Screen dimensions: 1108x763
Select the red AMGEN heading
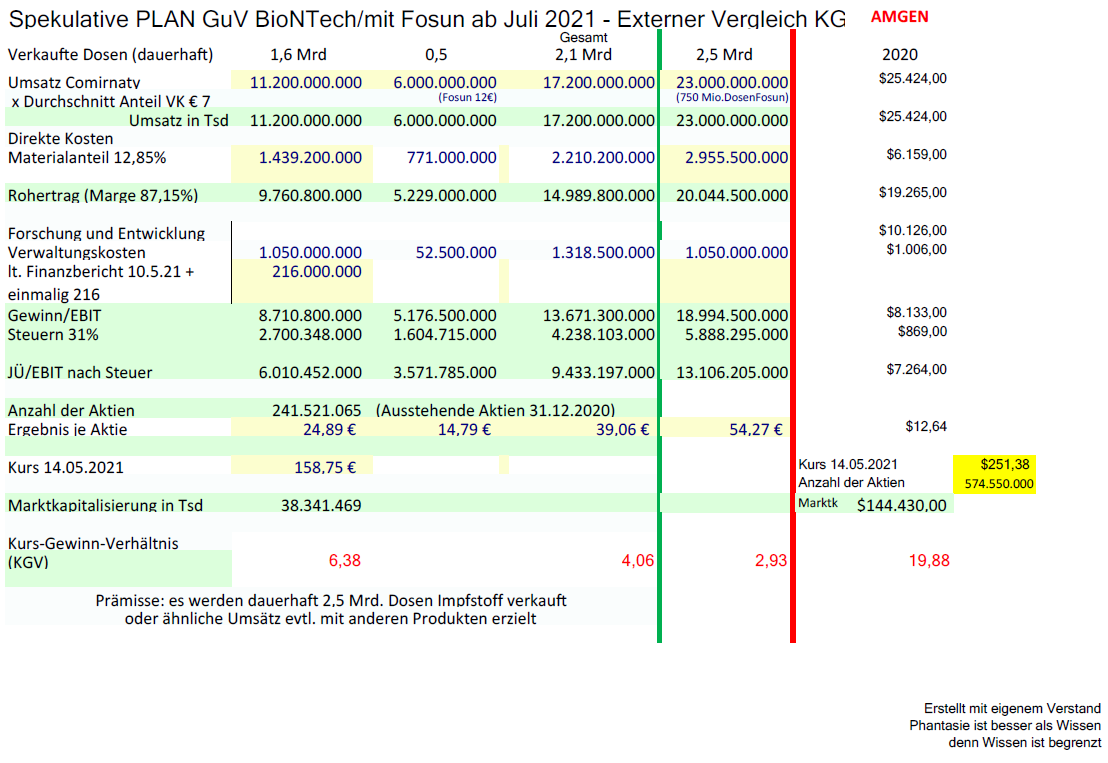point(900,17)
